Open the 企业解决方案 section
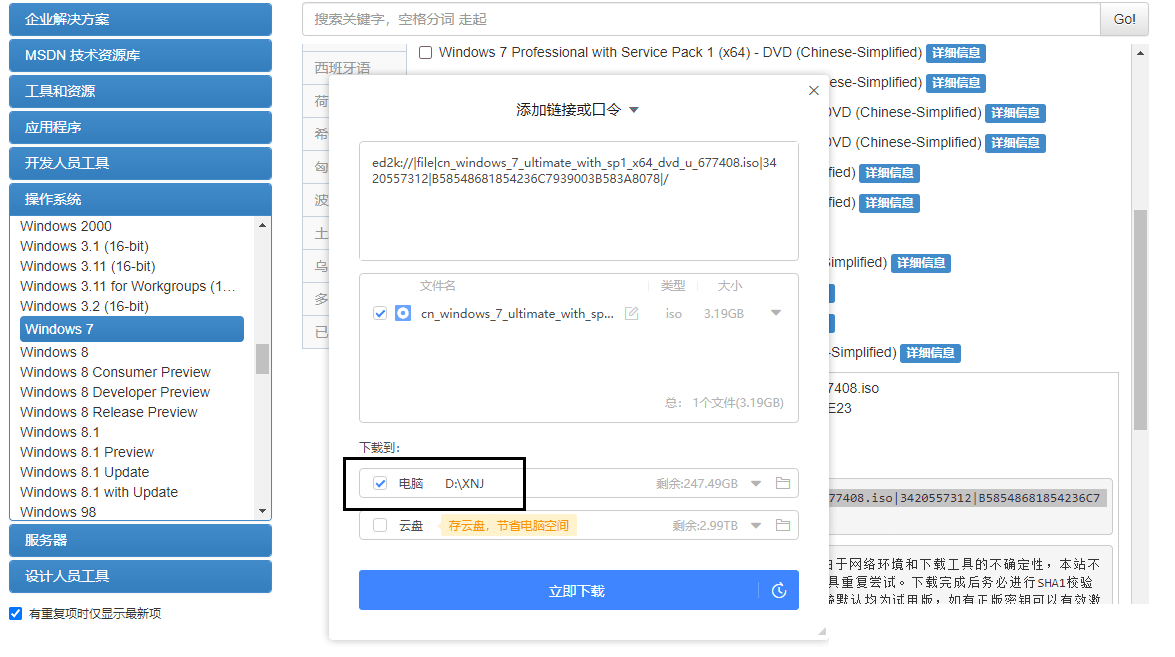The image size is (1175, 657). 140,19
